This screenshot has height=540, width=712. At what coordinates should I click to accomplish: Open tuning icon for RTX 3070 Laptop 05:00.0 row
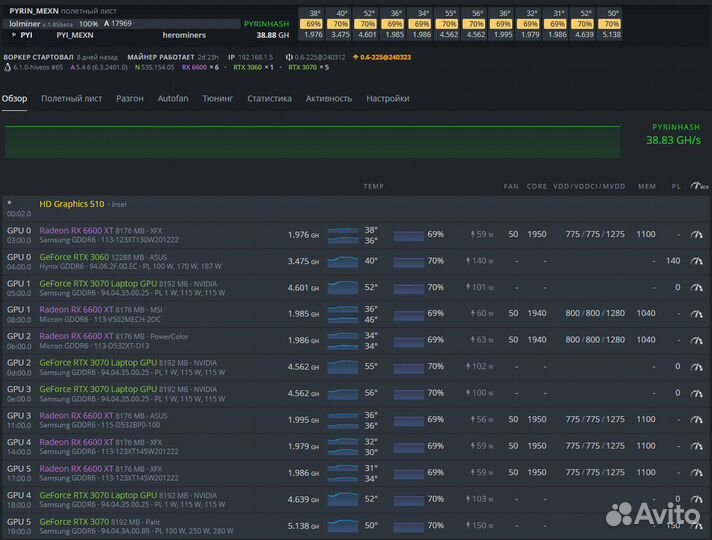pos(696,287)
